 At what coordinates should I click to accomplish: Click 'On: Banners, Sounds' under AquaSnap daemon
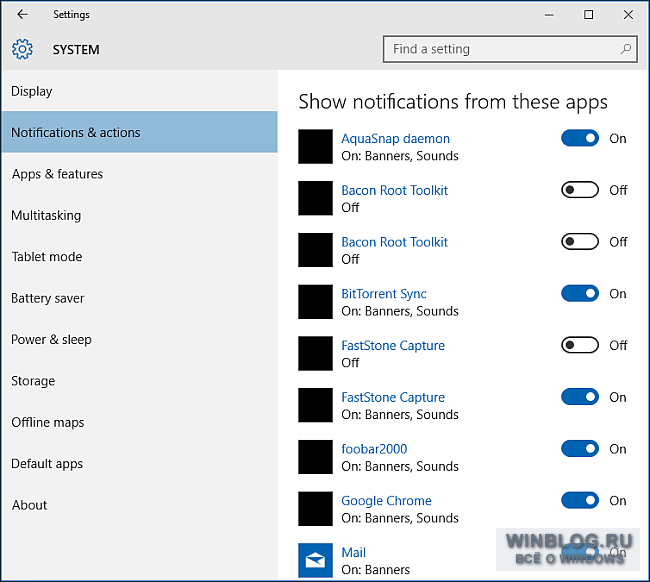(400, 156)
